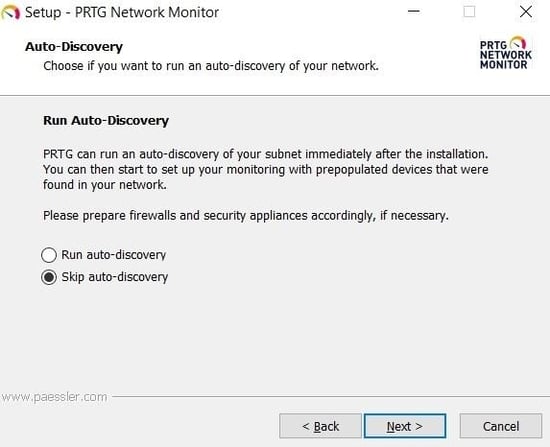The width and height of the screenshot is (550, 447).
Task: Select the Run auto-discovery radio button
Action: click(x=49, y=255)
